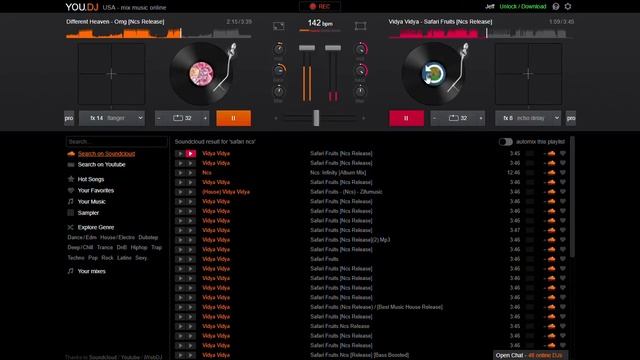
Task: Click the left deck FX XY pad
Action: pos(111,74)
